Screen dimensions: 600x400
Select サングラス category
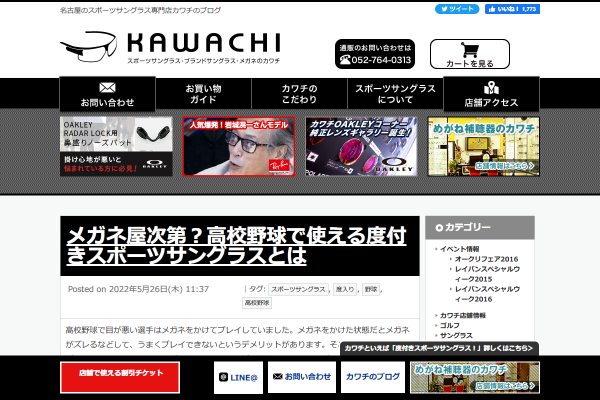[456, 335]
